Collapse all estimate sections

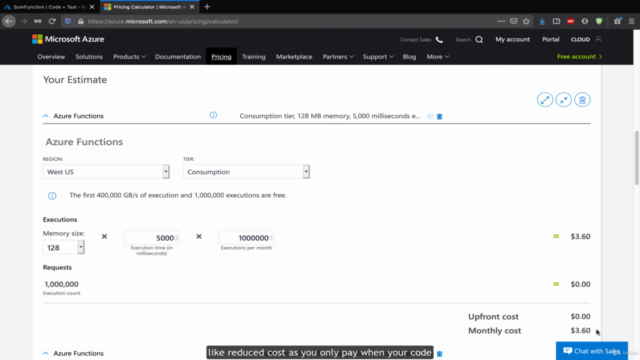[x=564, y=100]
